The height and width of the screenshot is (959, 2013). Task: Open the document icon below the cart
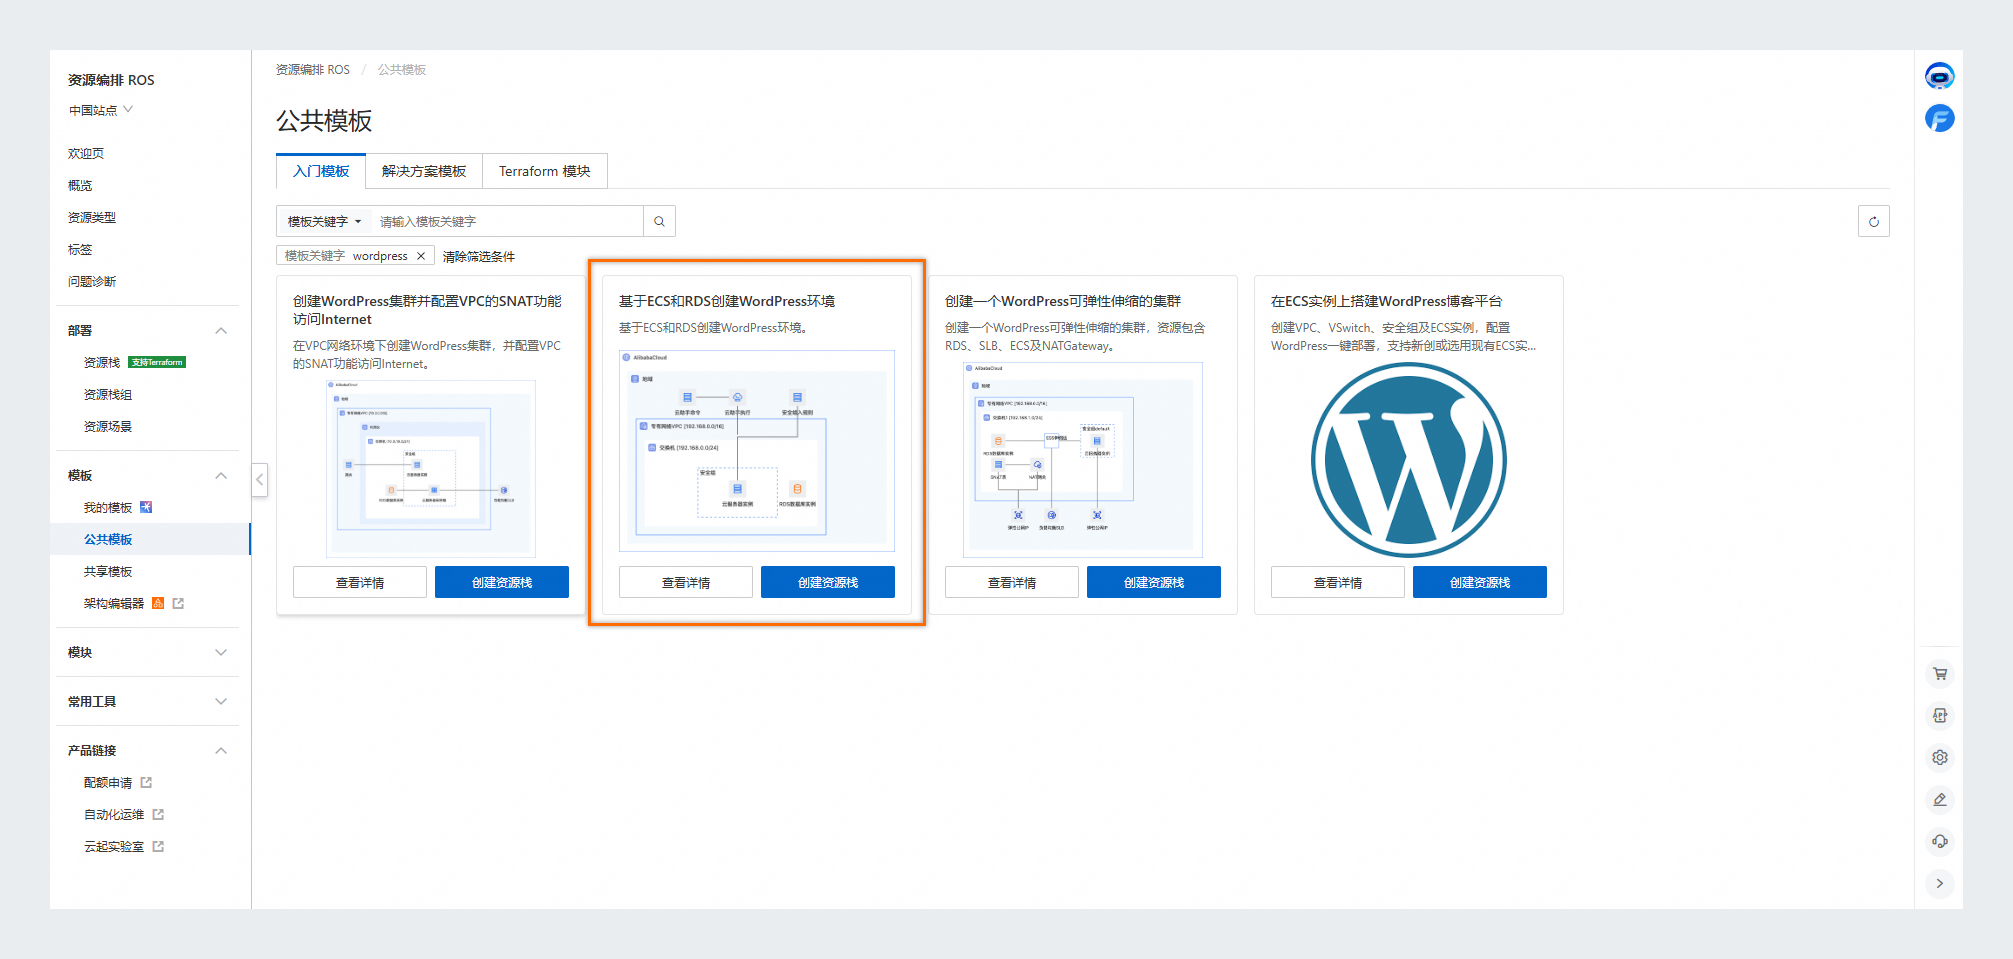tap(1939, 715)
